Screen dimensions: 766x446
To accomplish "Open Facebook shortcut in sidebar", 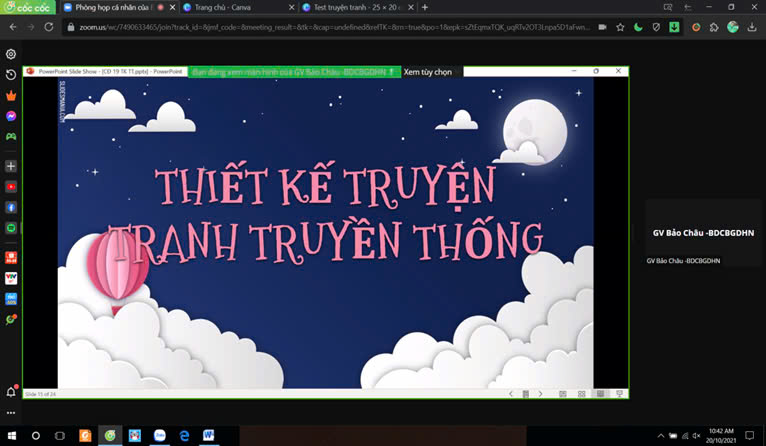I will coord(11,208).
